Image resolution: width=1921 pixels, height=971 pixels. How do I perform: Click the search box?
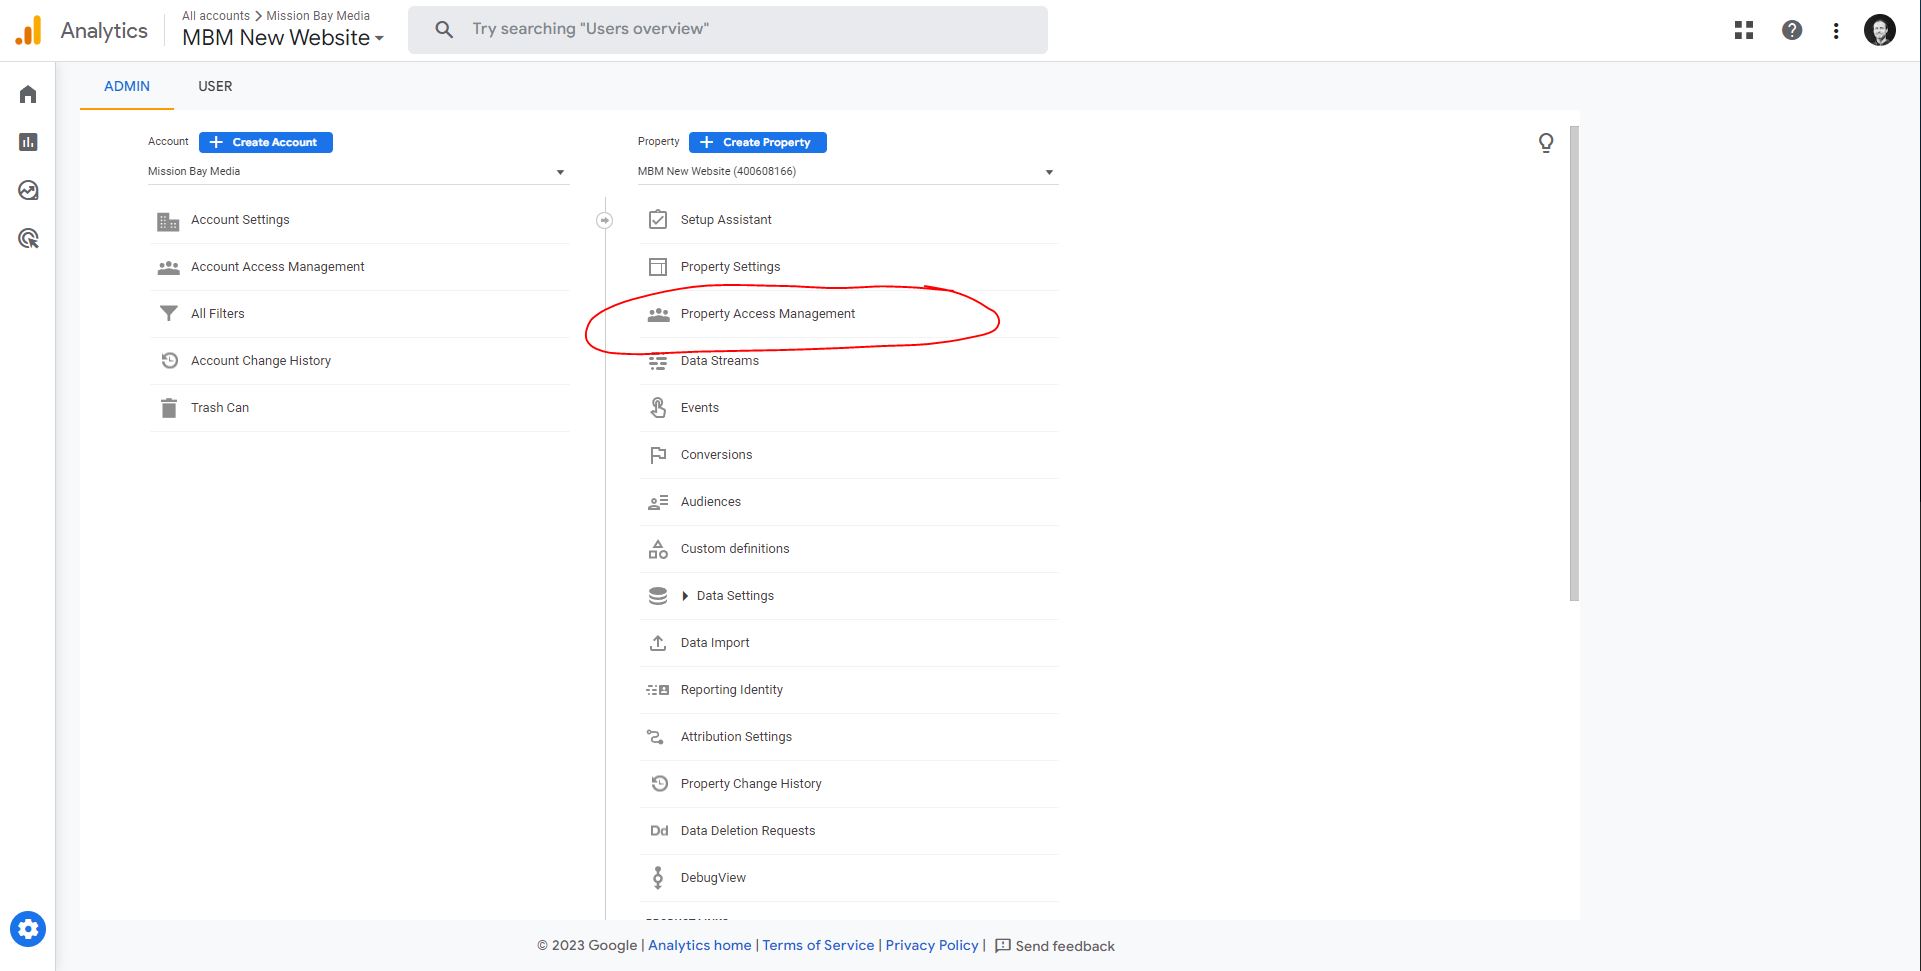[x=728, y=30]
